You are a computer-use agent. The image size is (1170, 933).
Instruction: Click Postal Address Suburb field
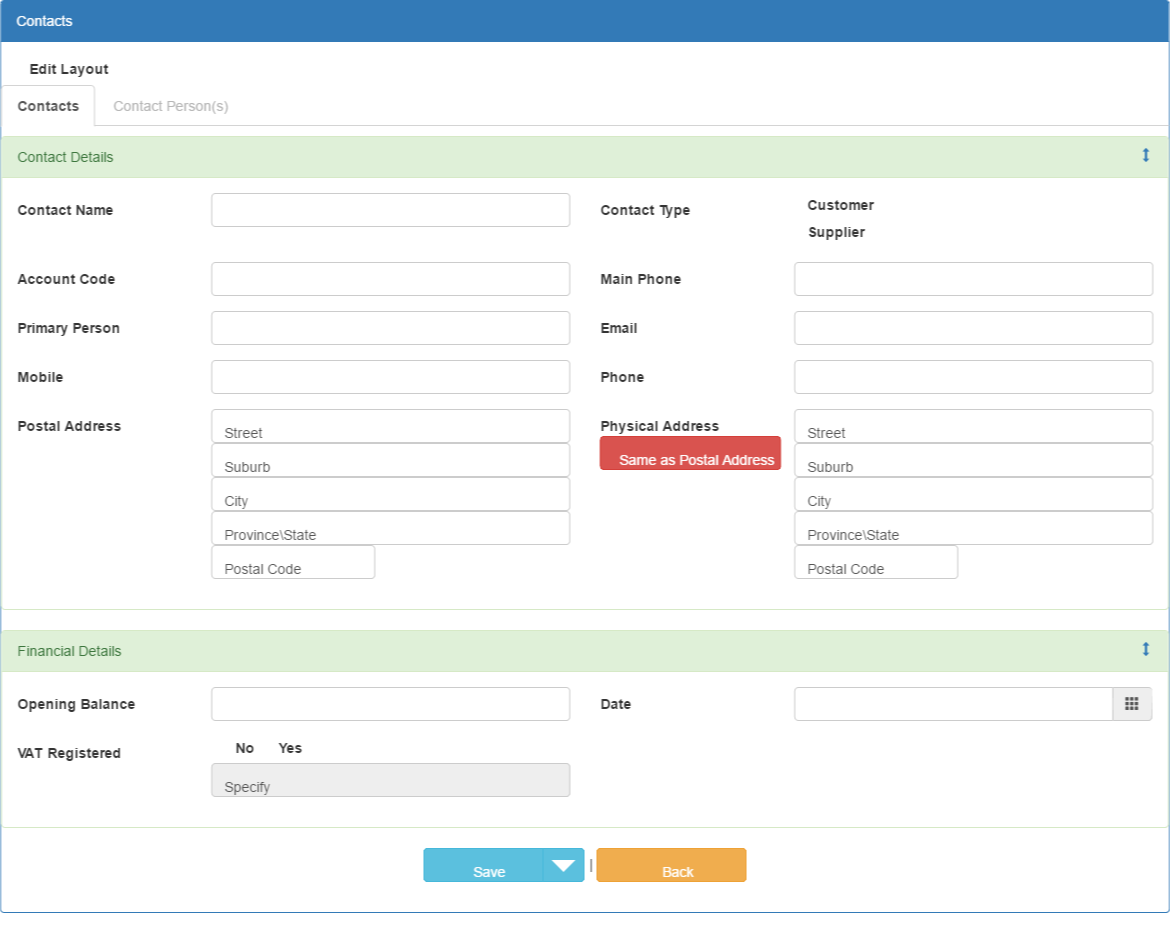pos(390,461)
